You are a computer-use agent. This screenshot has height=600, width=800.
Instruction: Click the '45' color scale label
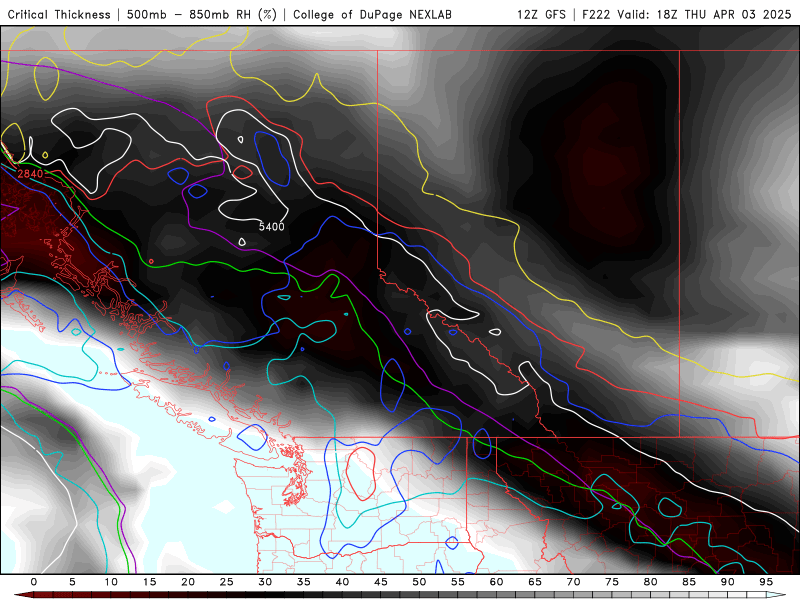[x=381, y=582]
